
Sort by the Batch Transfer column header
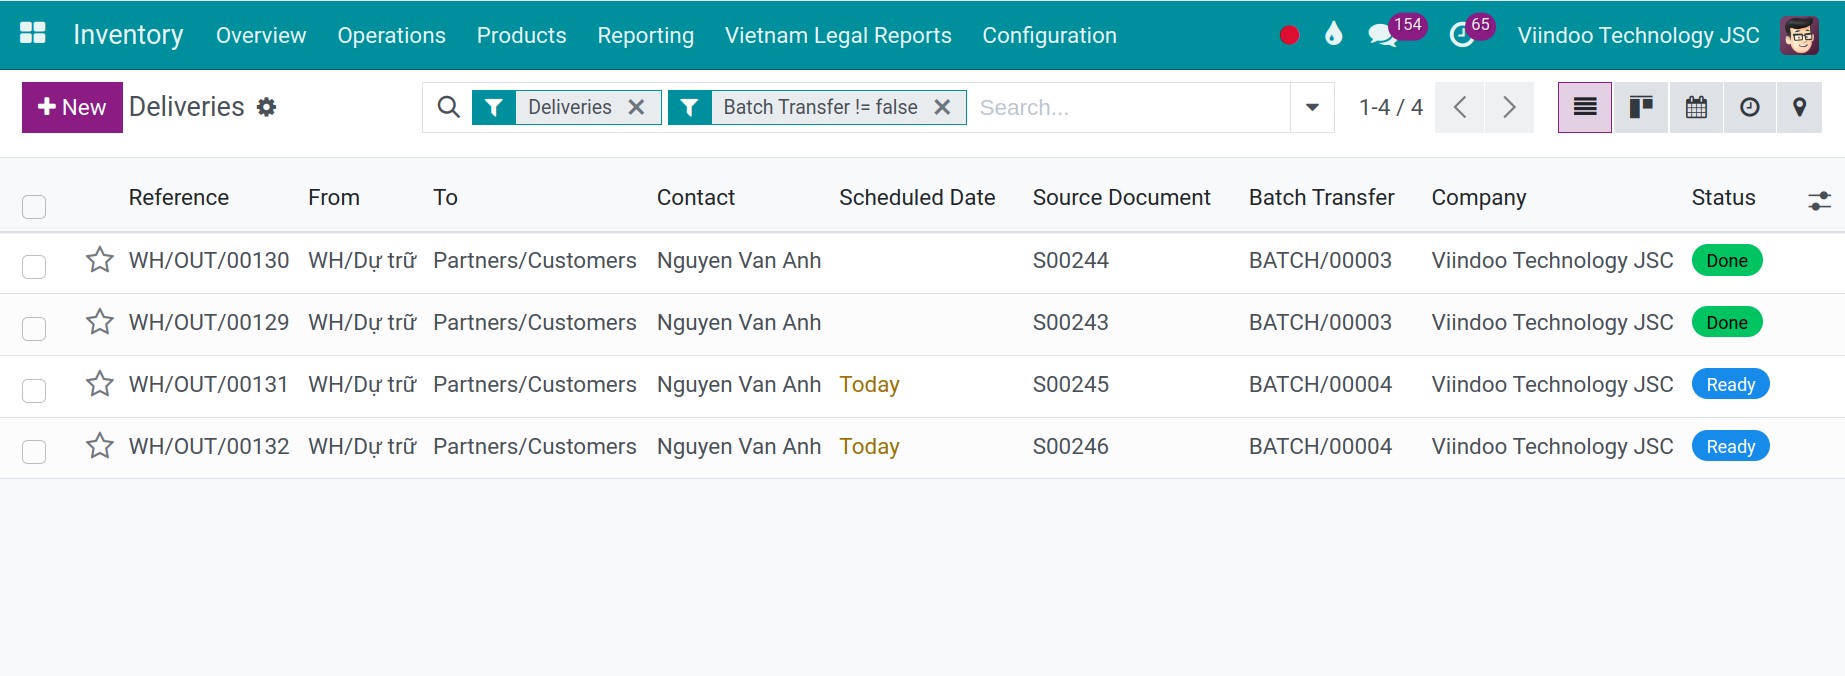[x=1321, y=197]
